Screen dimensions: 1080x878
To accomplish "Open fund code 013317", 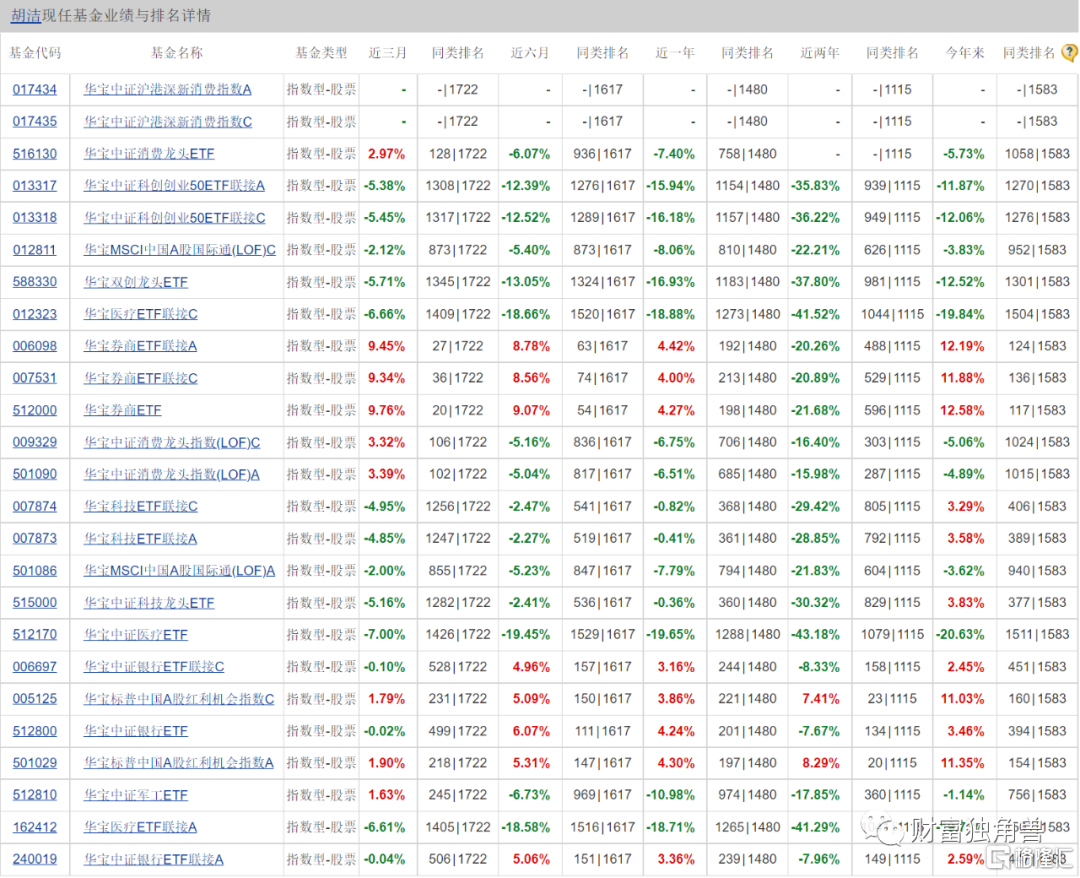I will pyautogui.click(x=34, y=185).
